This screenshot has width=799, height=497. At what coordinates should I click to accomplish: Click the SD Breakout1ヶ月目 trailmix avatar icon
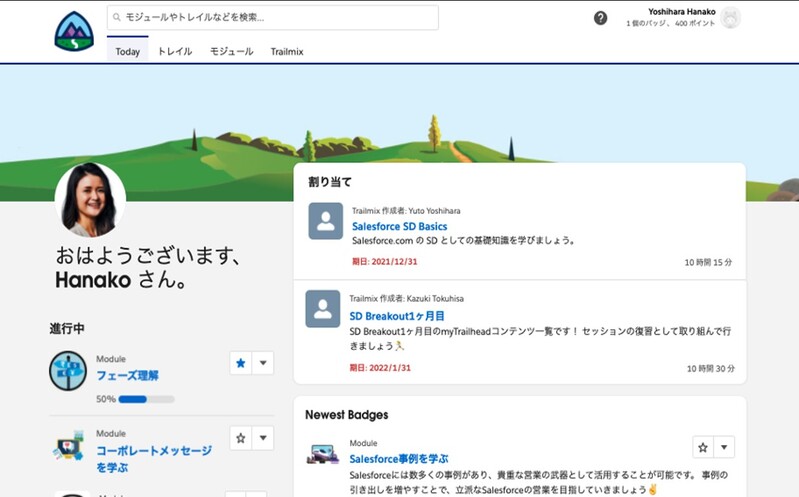(323, 309)
